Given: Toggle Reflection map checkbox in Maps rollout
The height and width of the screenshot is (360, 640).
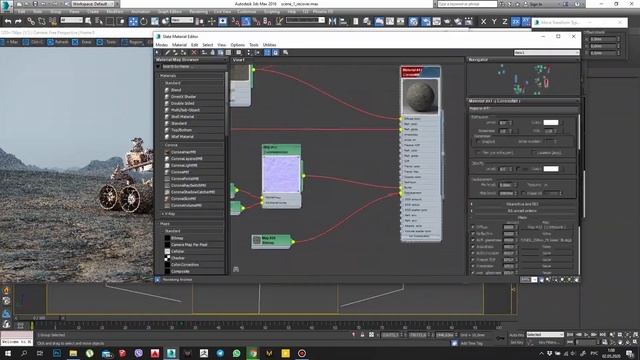Looking at the screenshot, I should 473,233.
